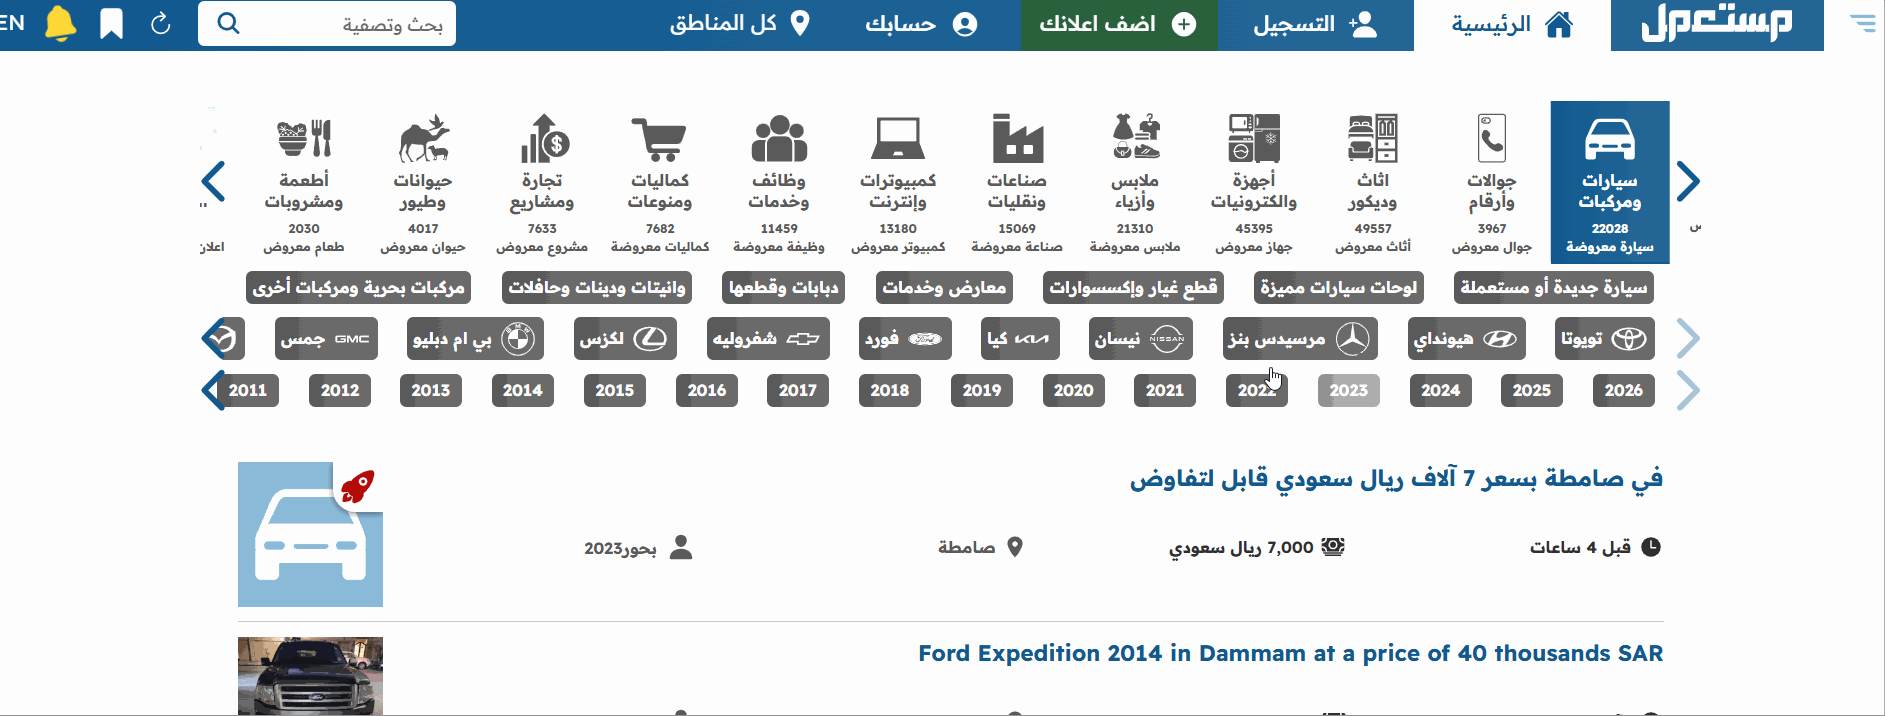This screenshot has height=716, width=1885.
Task: Select the Food and Drinks category icon
Action: [304, 140]
